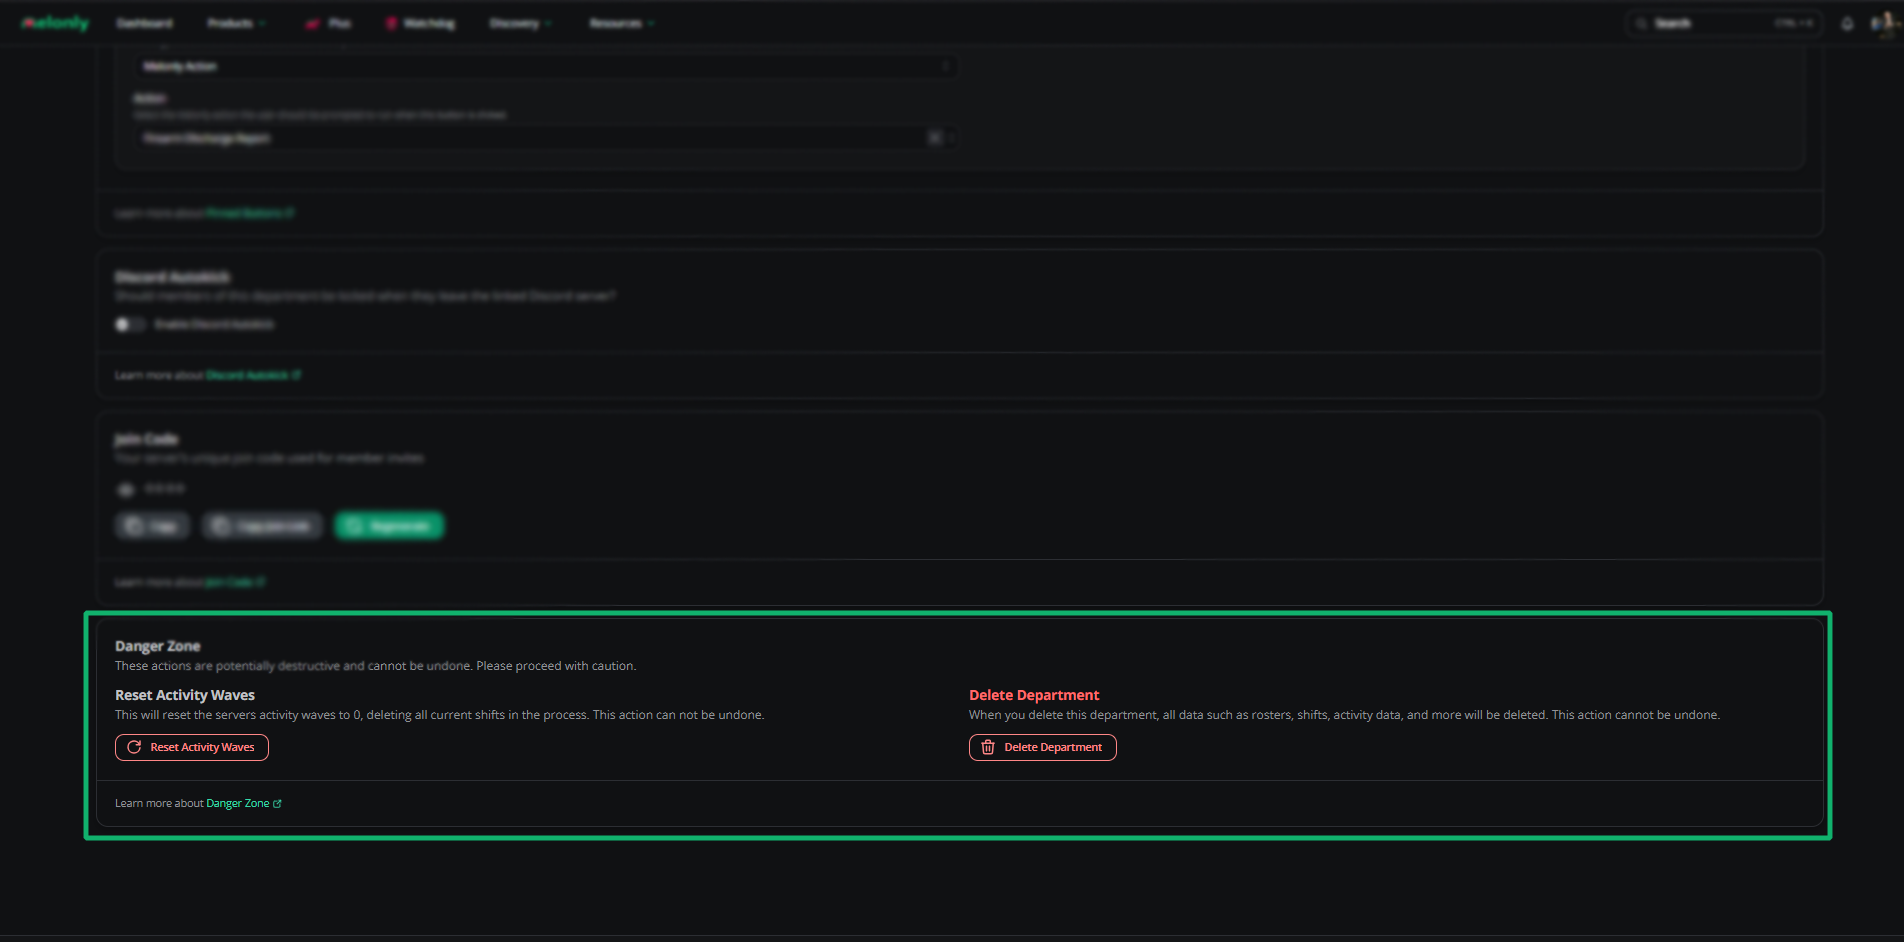The height and width of the screenshot is (942, 1904).
Task: Open the Plus nav item
Action: pos(329,23)
